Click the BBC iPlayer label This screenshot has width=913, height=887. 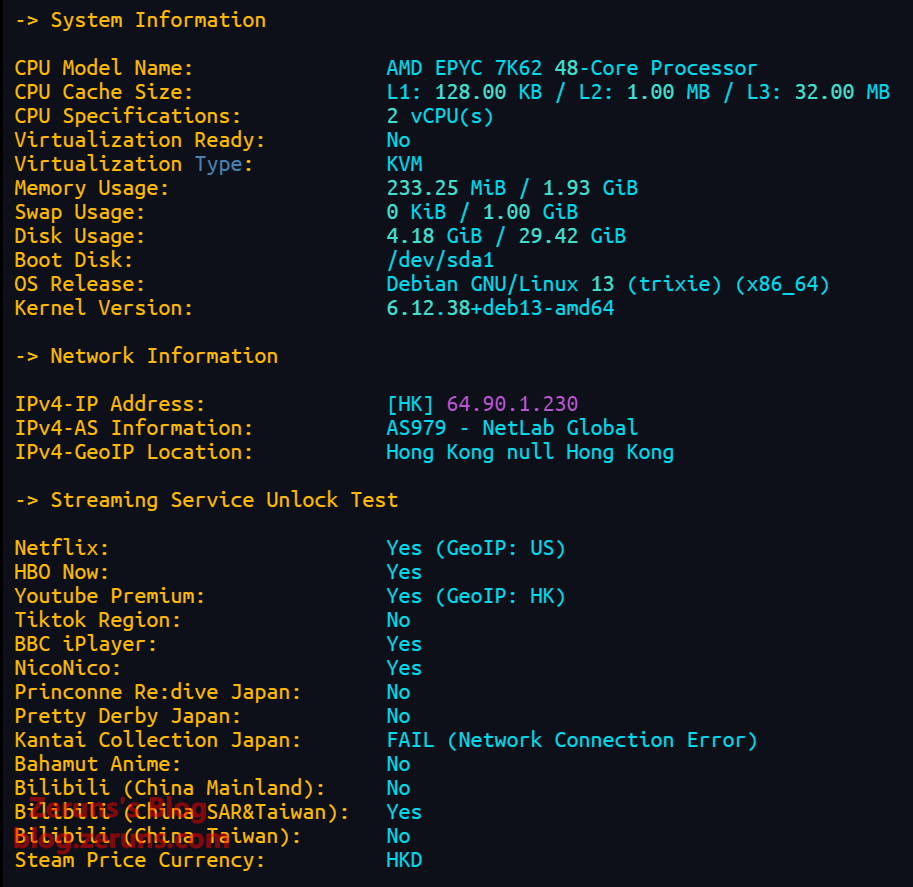tap(86, 644)
